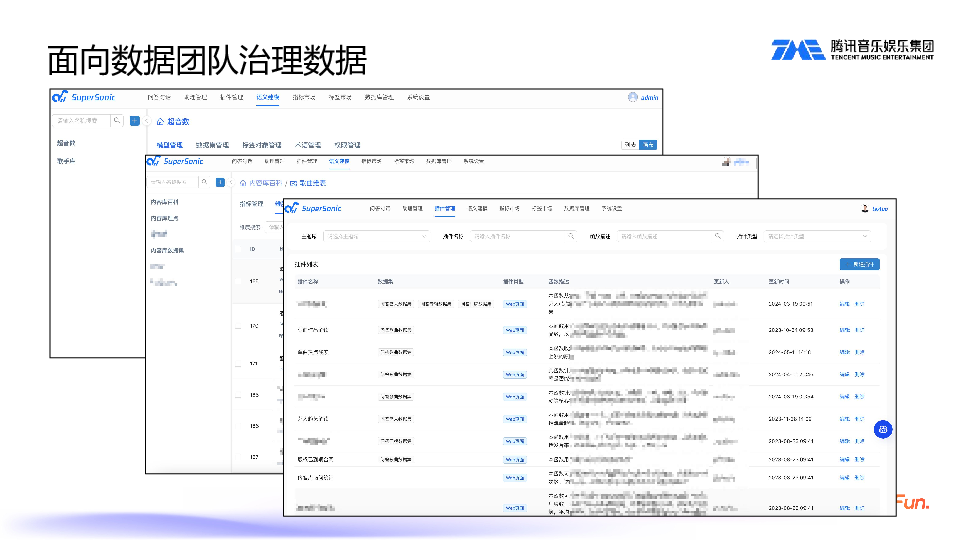Click the SuperSonic logo in the front window
Screen dimensions: 960x540
[312, 208]
